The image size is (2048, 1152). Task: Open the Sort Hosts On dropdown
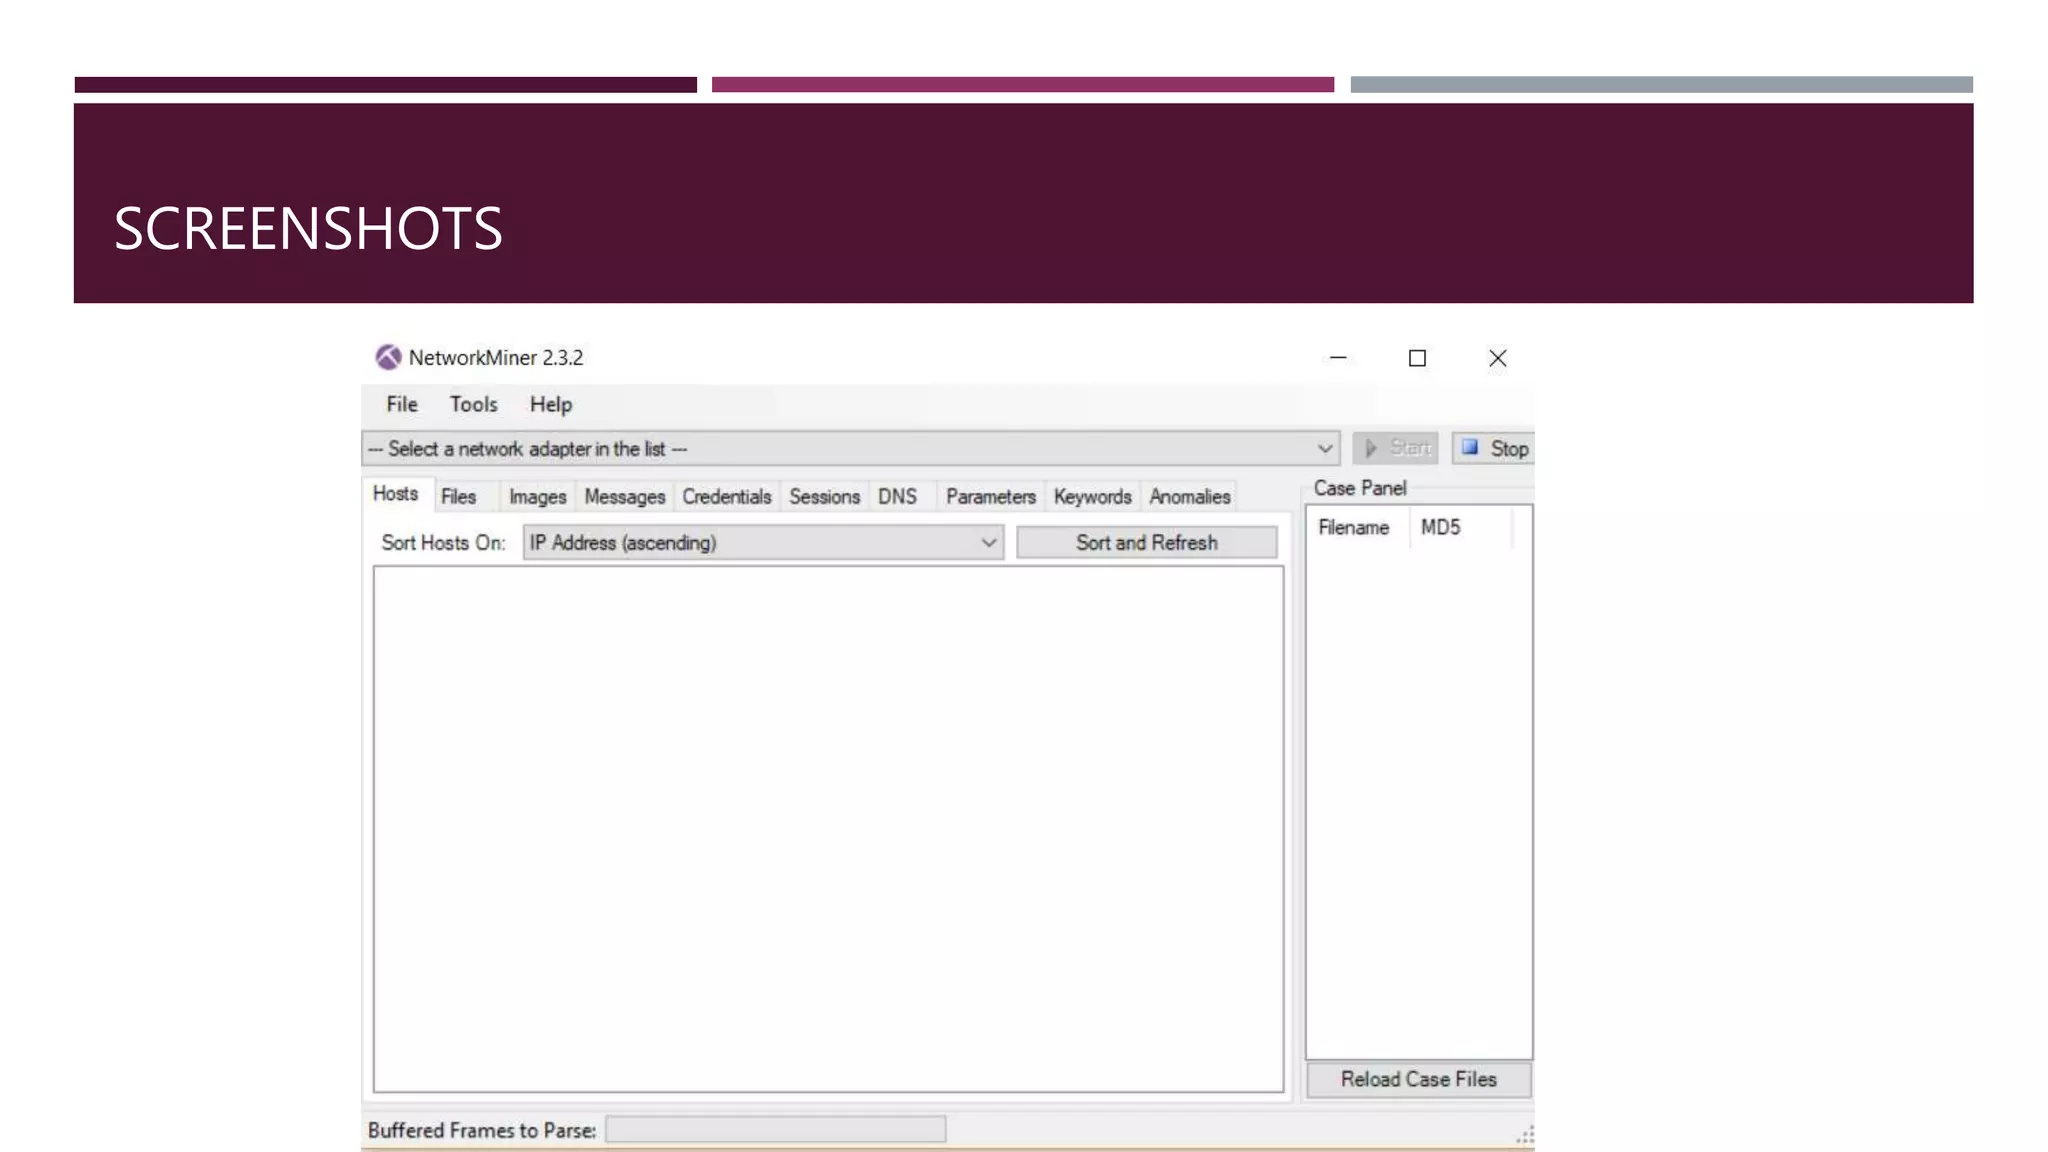(988, 543)
